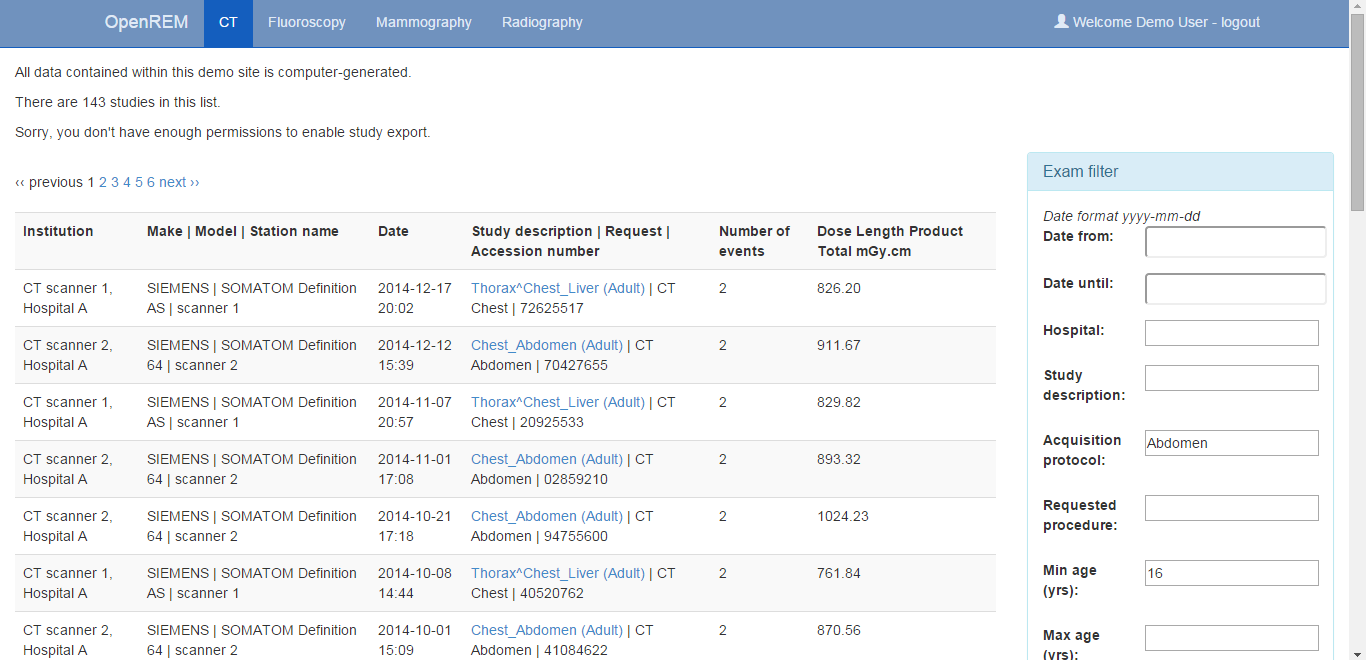Jump to page 6 of studies

point(151,182)
